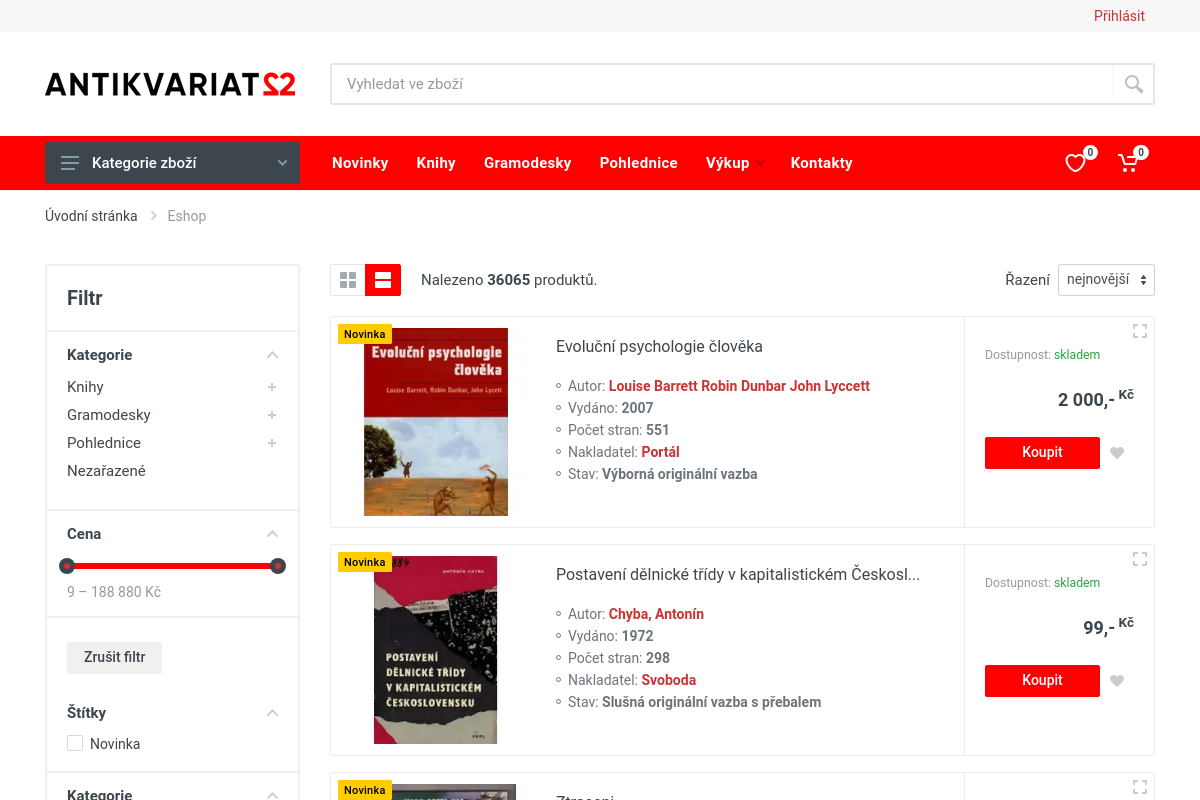The image size is (1200, 800).
Task: Open the Evoluční psychologie člověka cover thumbnail
Action: [x=436, y=422]
